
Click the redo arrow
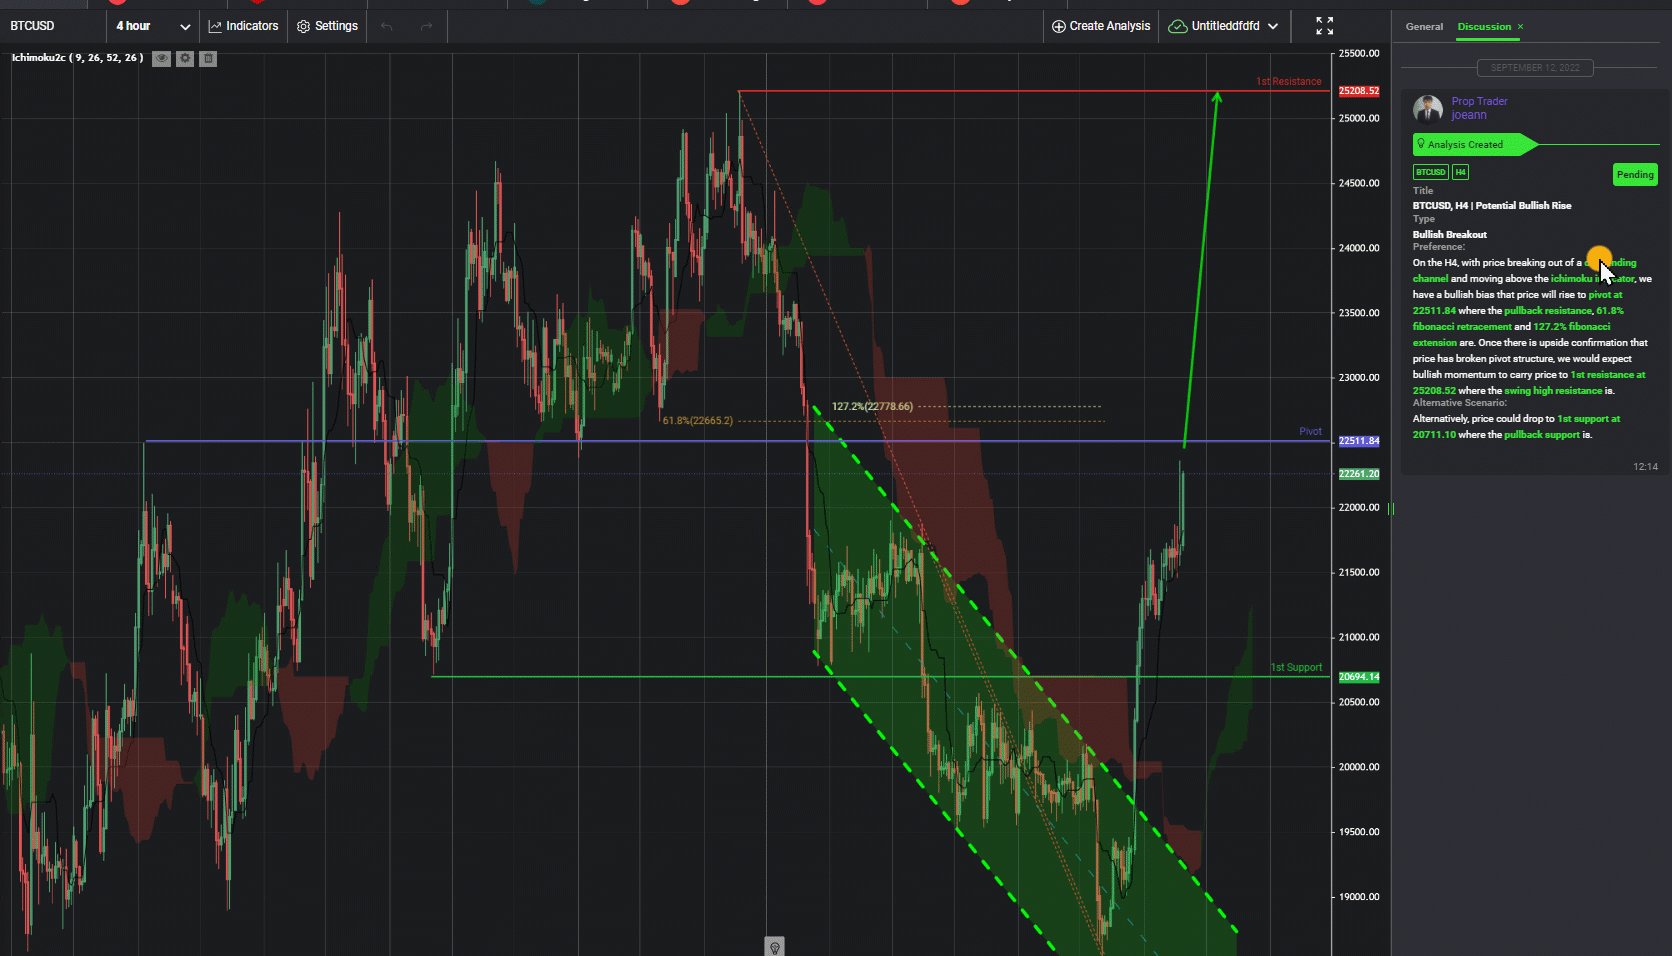[427, 26]
